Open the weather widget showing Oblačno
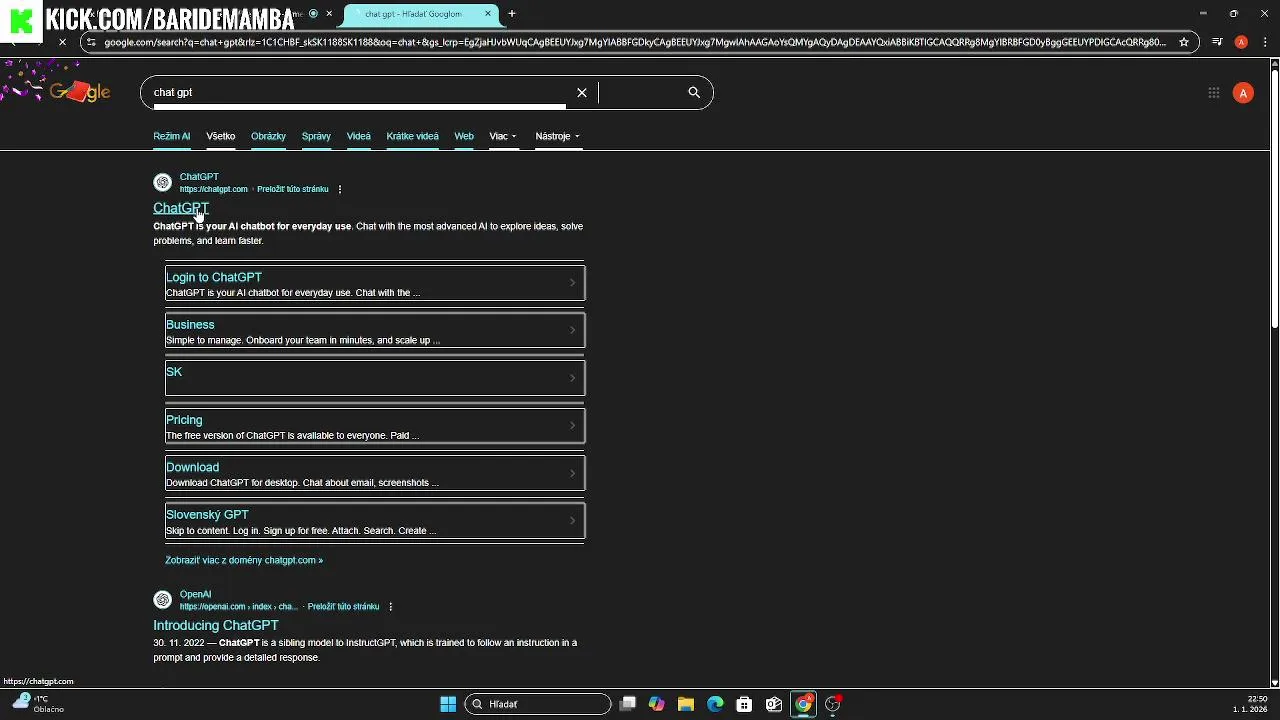The image size is (1280, 720). coord(40,704)
